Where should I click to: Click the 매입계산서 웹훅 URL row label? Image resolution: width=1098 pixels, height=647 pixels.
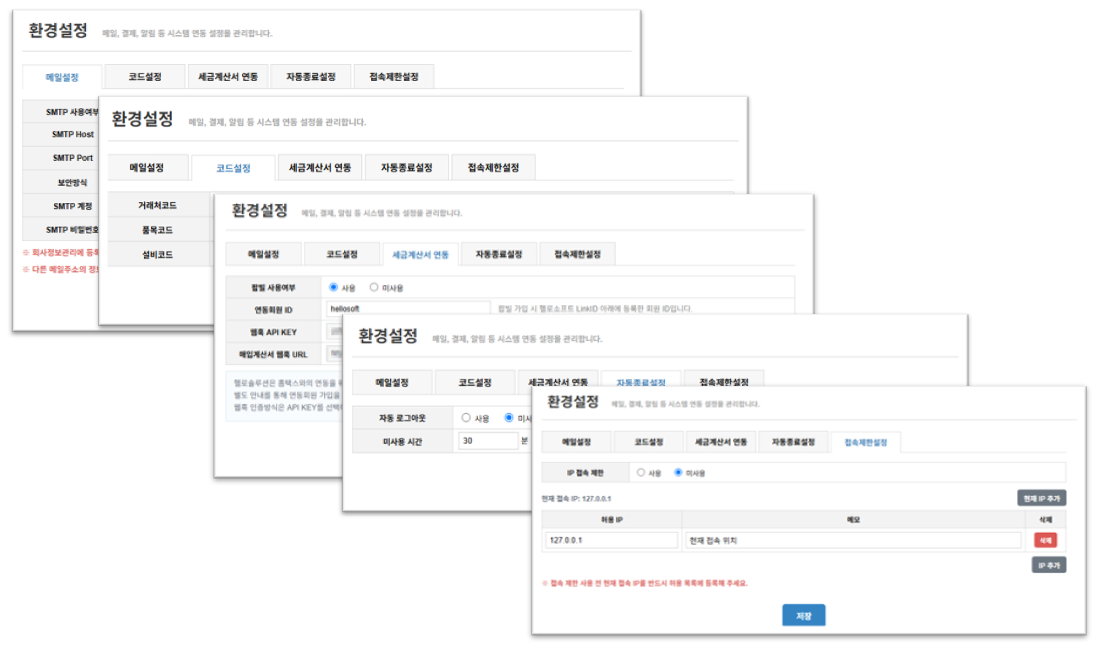273,354
